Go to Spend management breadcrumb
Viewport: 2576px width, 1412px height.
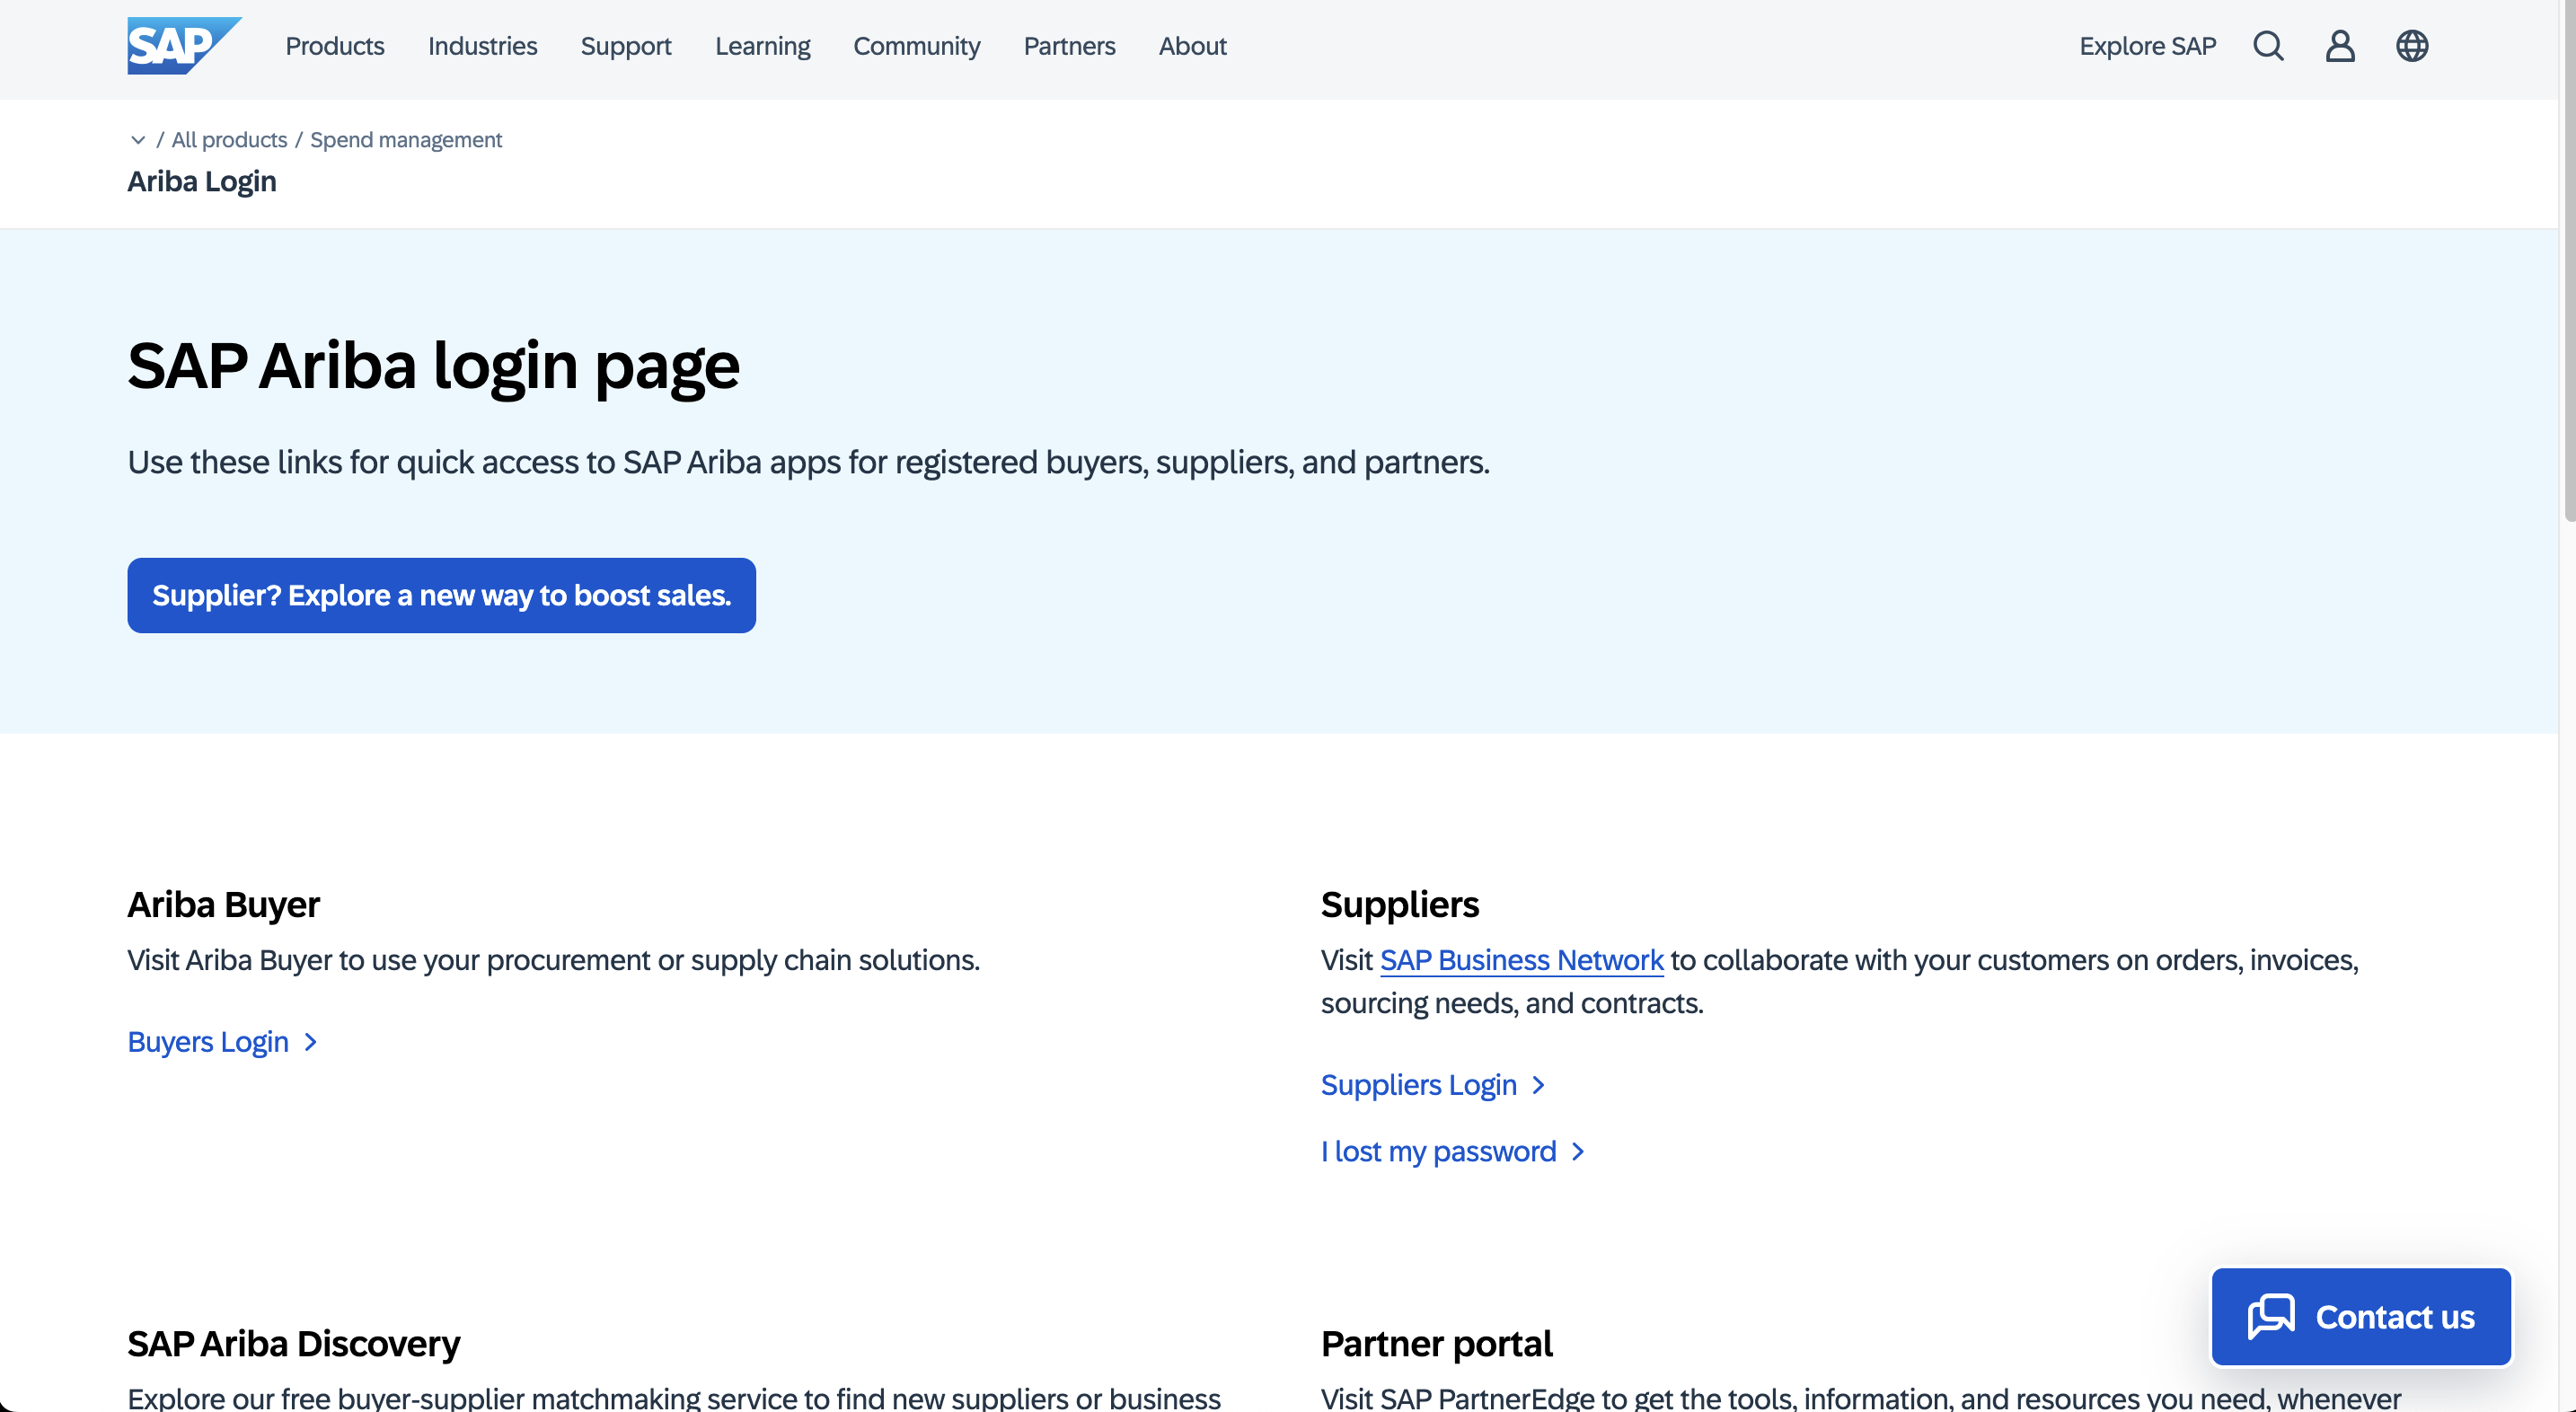point(406,140)
